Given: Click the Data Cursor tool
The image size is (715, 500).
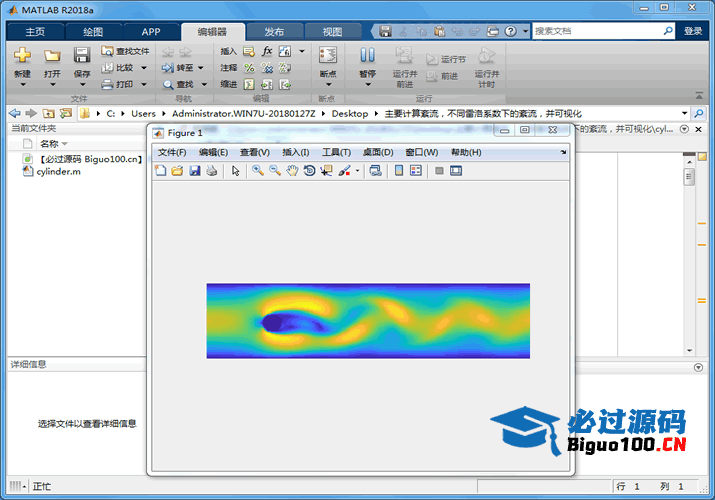Looking at the screenshot, I should 326,171.
